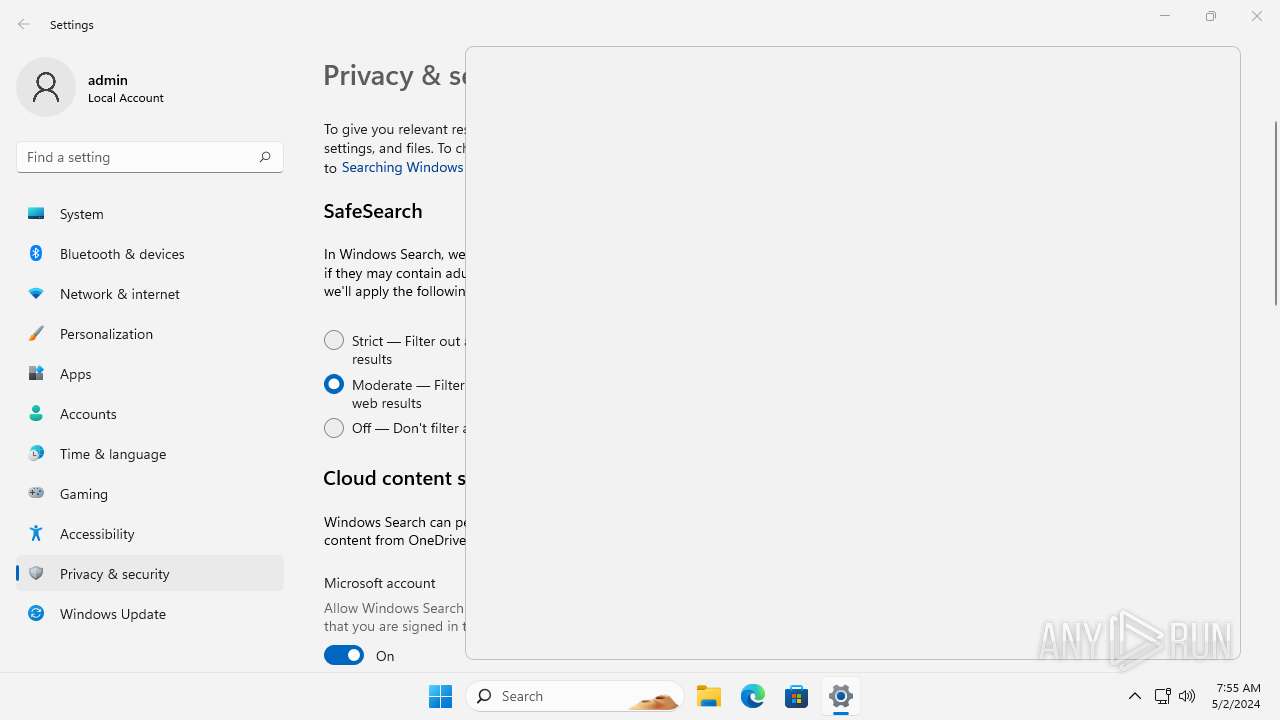Open the admin Local Account profile

pos(91,87)
